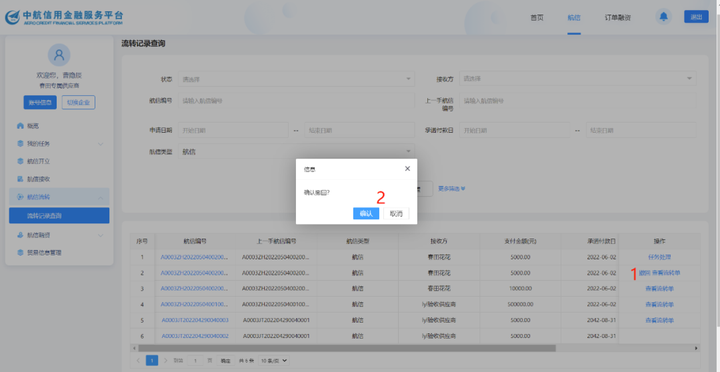The width and height of the screenshot is (720, 372).
Task: Open the 状态 status dropdown
Action: [x=296, y=79]
